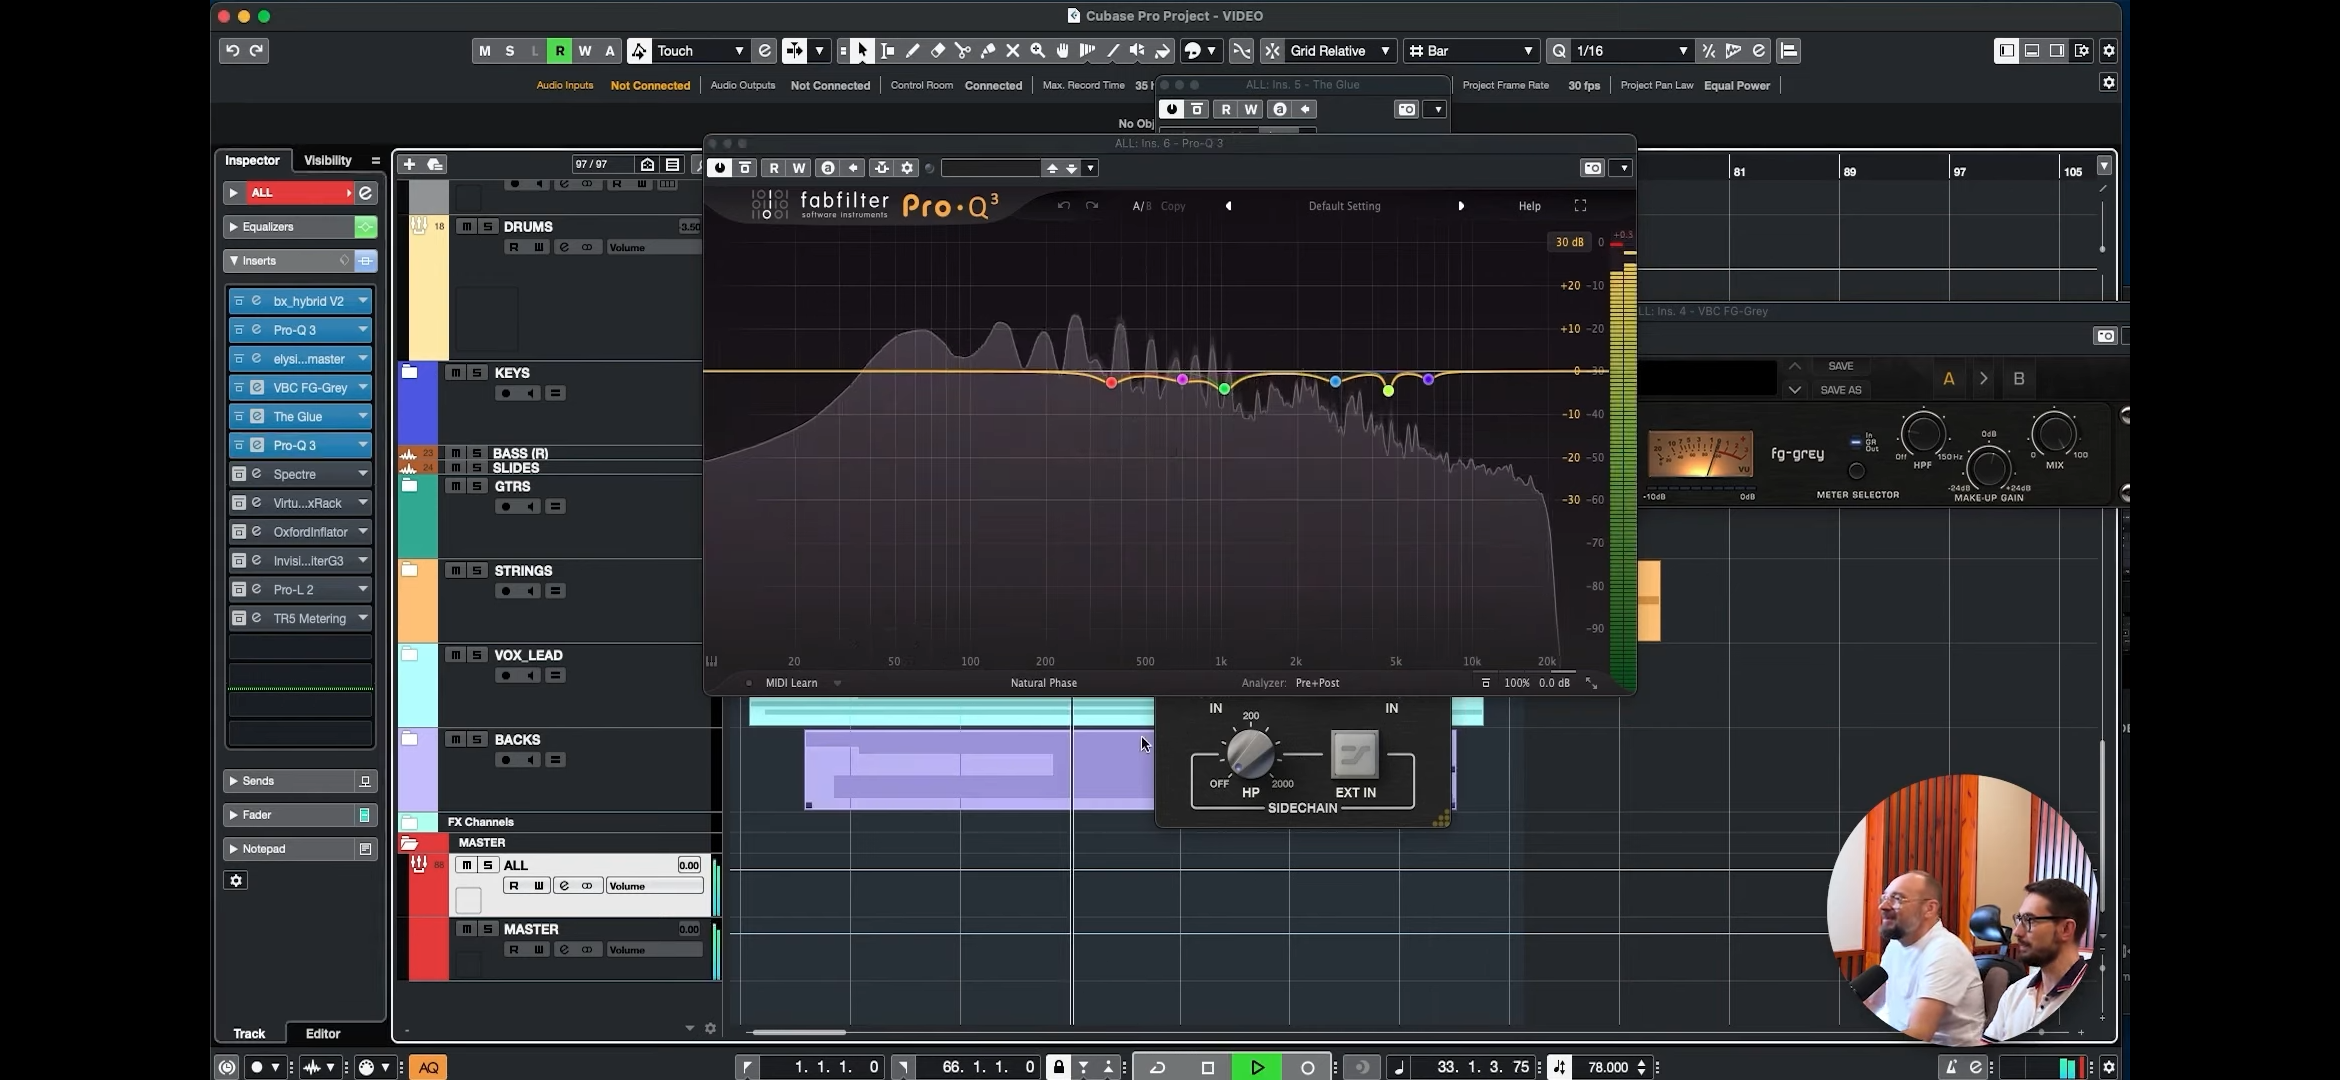Image resolution: width=2340 pixels, height=1080 pixels.
Task: Toggle EXT IN sidechain switch
Action: pos(1355,754)
